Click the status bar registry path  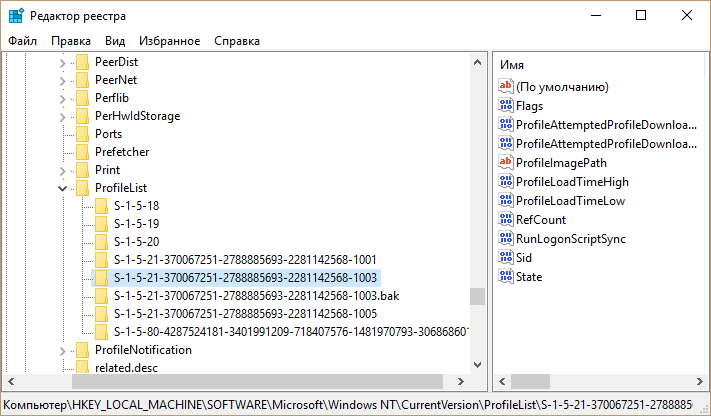(x=348, y=404)
